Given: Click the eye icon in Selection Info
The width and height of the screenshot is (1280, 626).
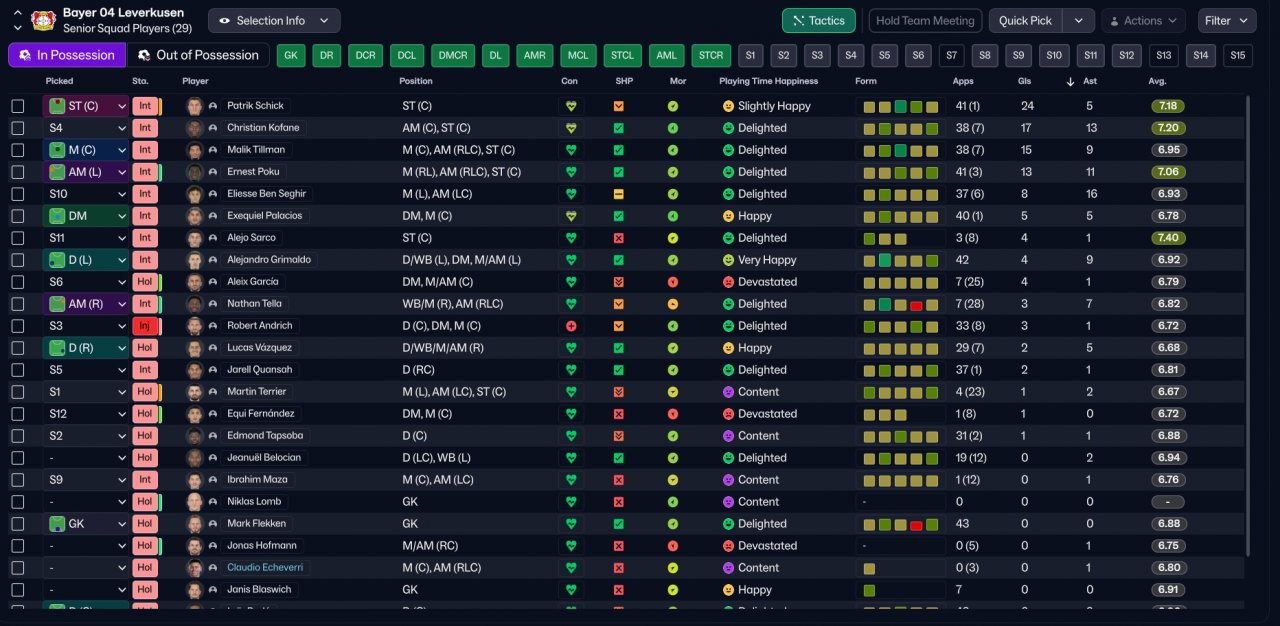Looking at the screenshot, I should click(x=225, y=21).
